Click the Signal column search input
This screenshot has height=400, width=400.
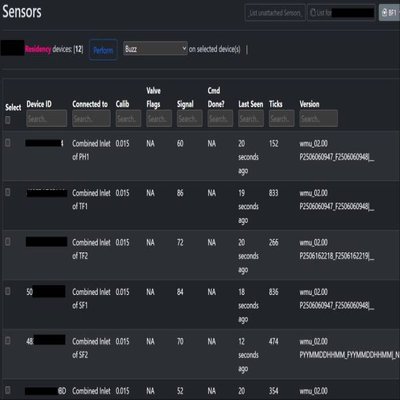[190, 118]
